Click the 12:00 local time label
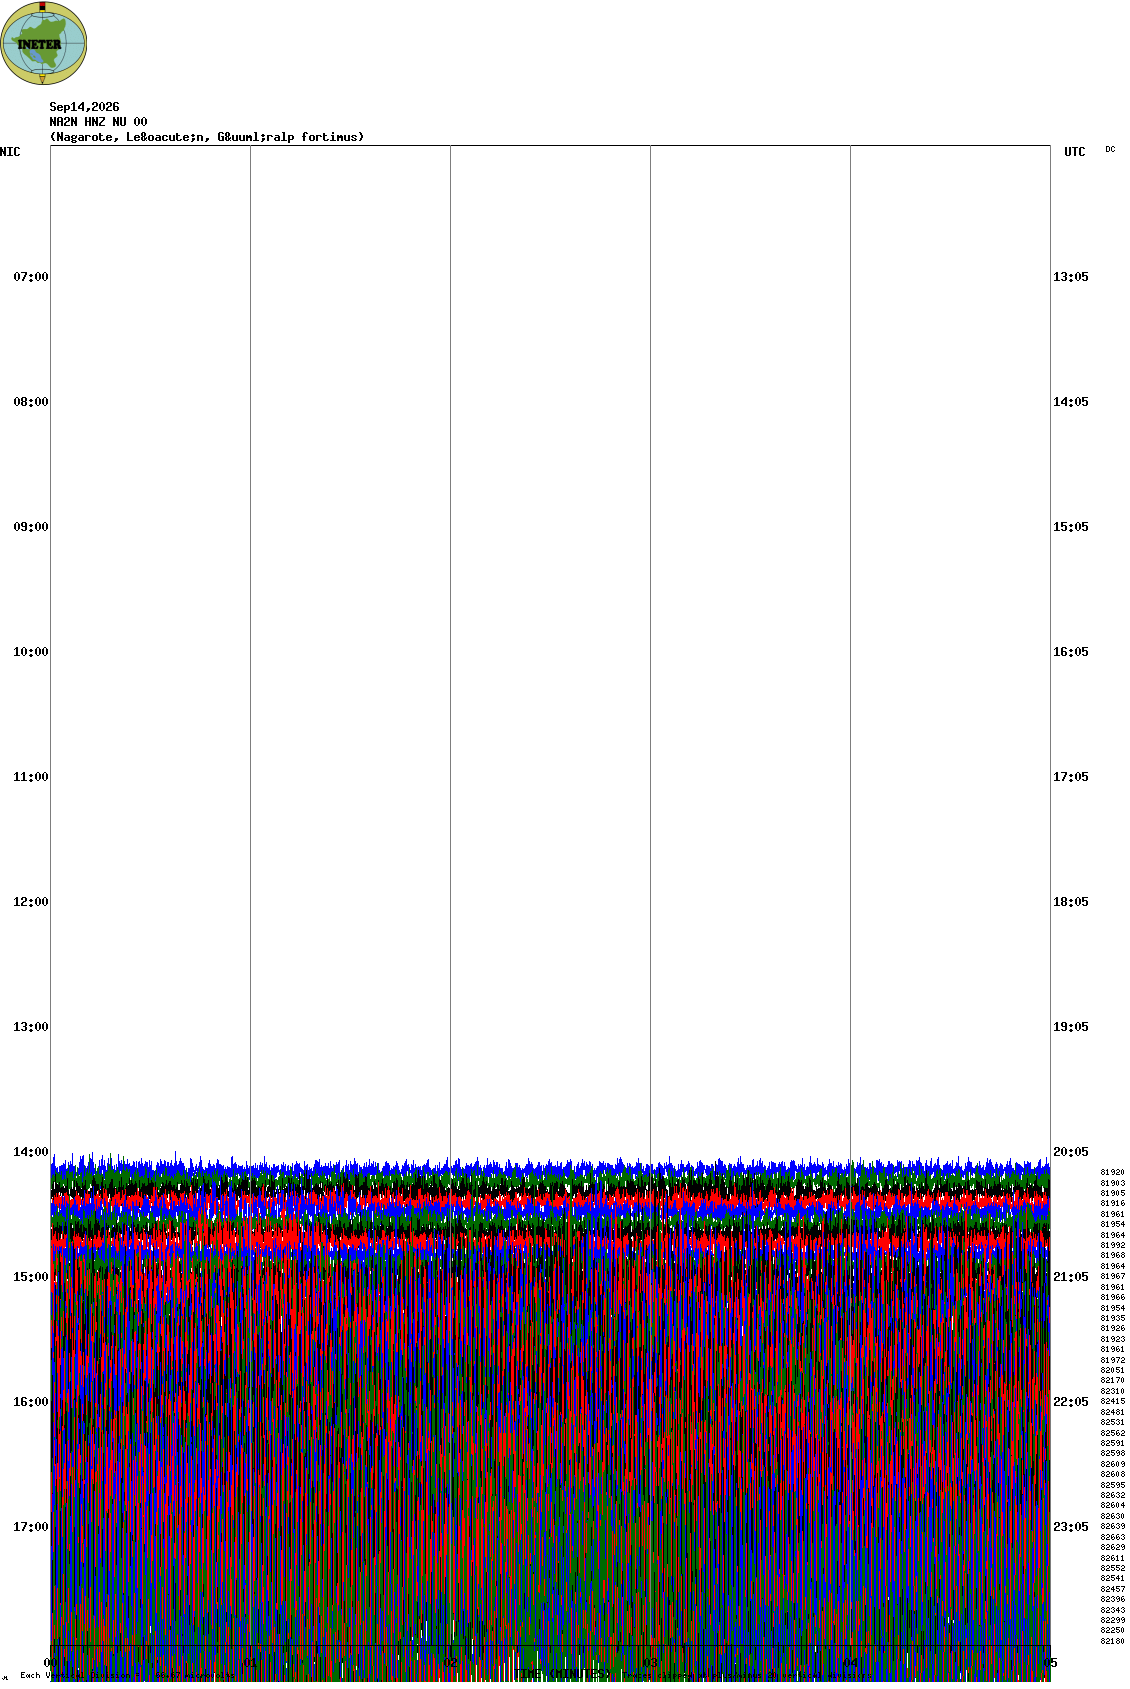This screenshot has width=1130, height=1689. pos(31,902)
